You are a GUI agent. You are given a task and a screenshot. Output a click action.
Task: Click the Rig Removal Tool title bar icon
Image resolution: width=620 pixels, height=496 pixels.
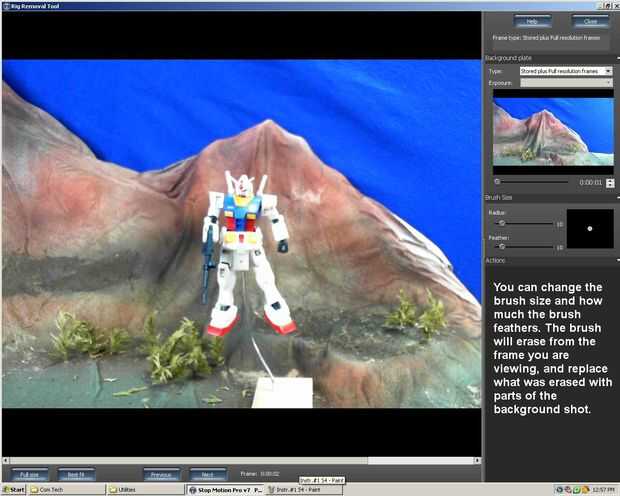coord(6,6)
